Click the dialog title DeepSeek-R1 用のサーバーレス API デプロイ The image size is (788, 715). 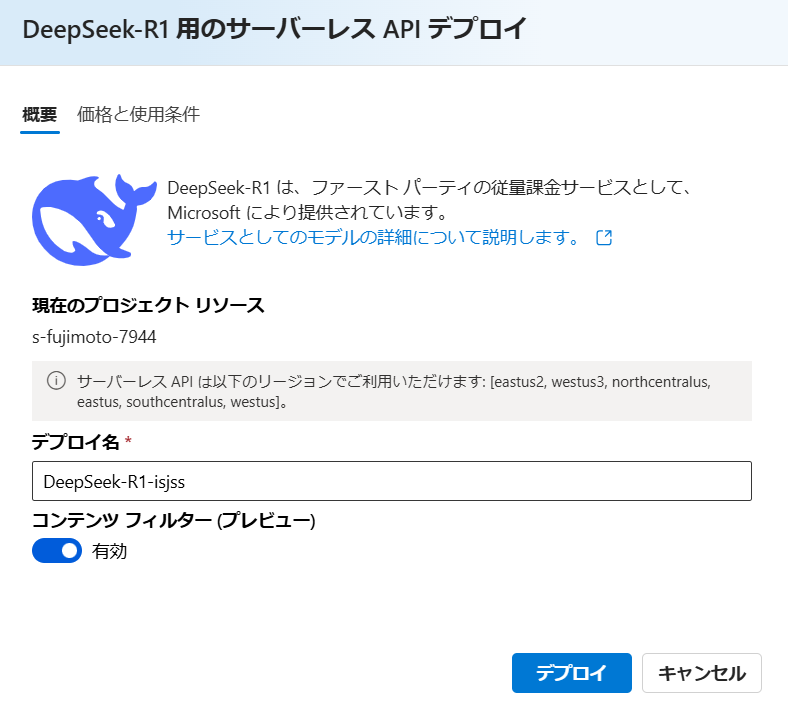pyautogui.click(x=274, y=29)
